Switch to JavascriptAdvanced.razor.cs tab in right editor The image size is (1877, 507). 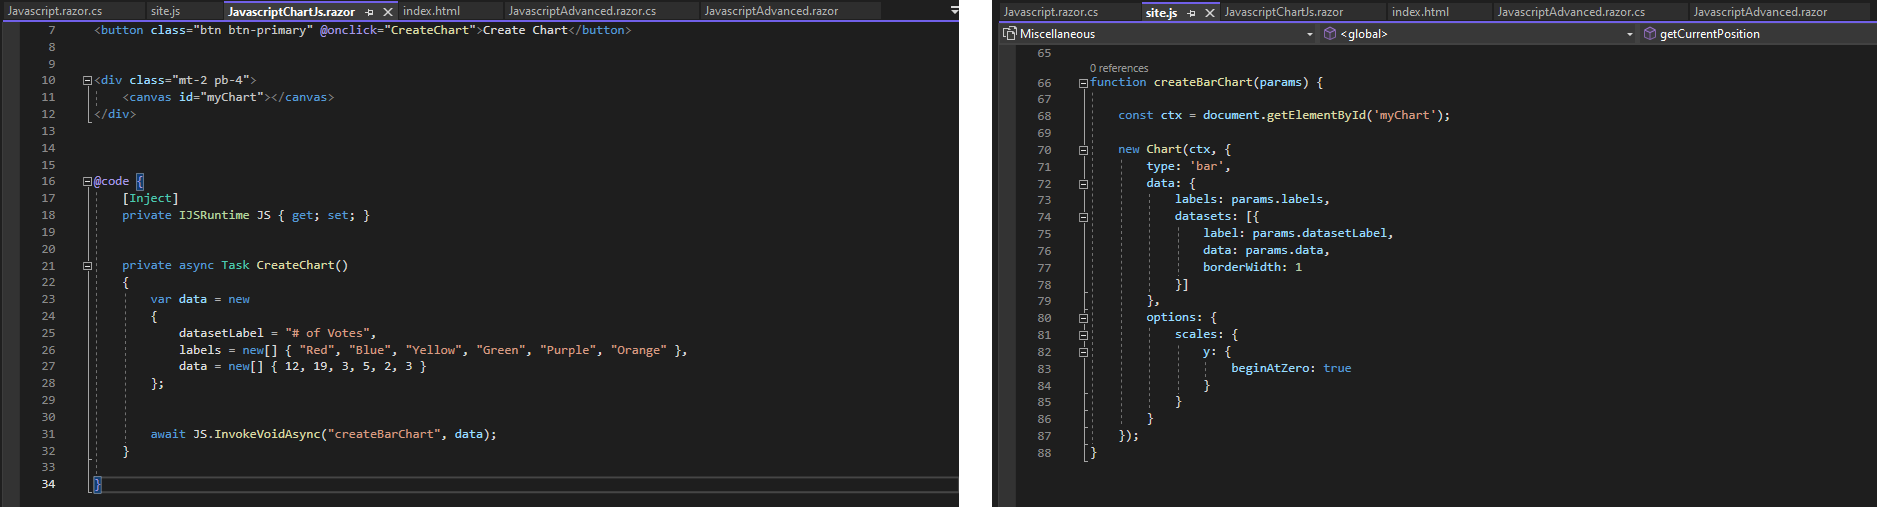point(1570,12)
